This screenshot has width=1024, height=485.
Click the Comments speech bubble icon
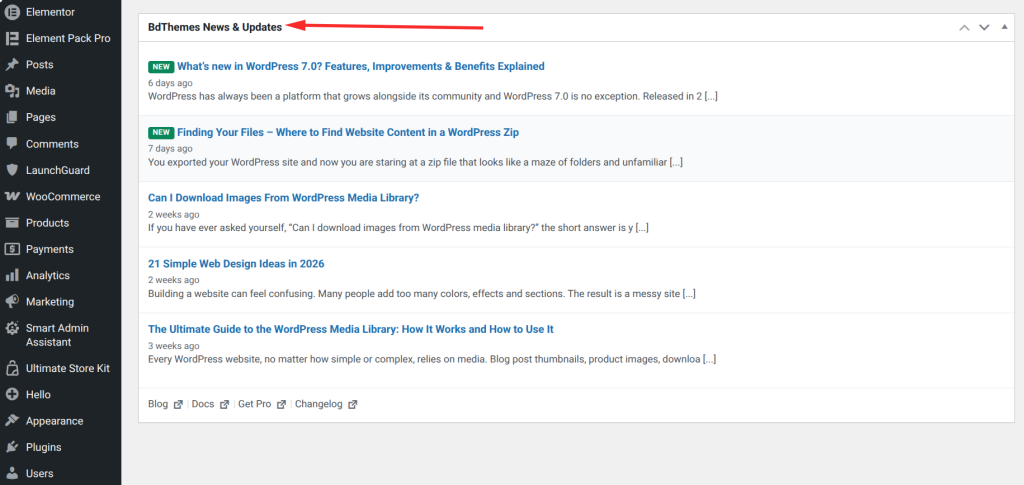(11, 144)
